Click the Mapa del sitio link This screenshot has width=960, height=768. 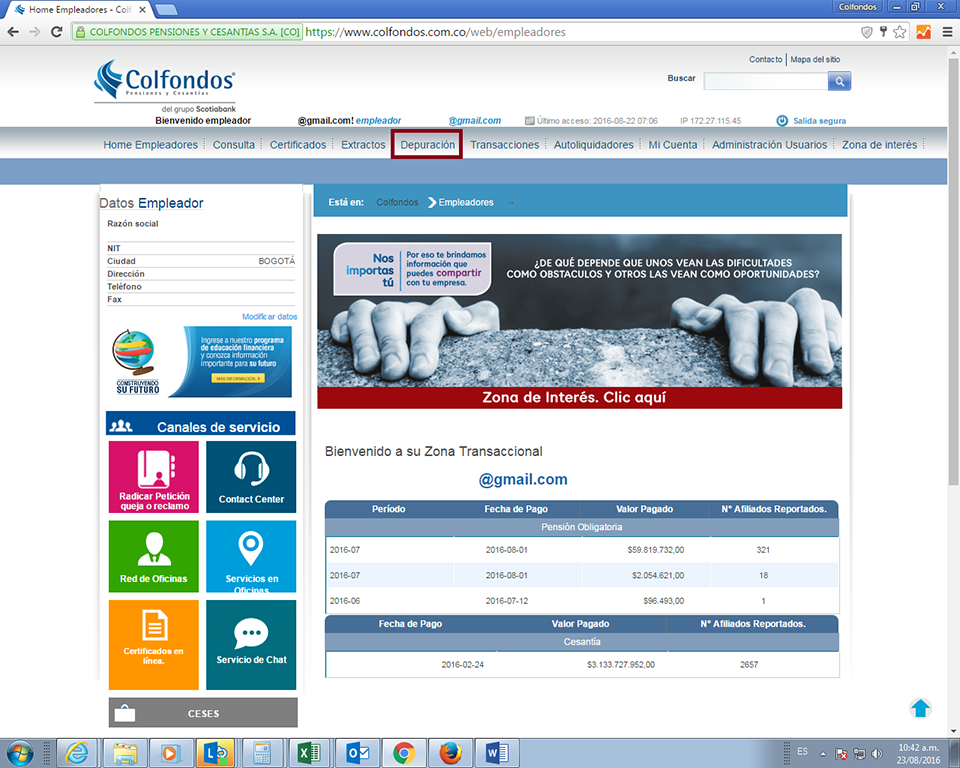815,60
